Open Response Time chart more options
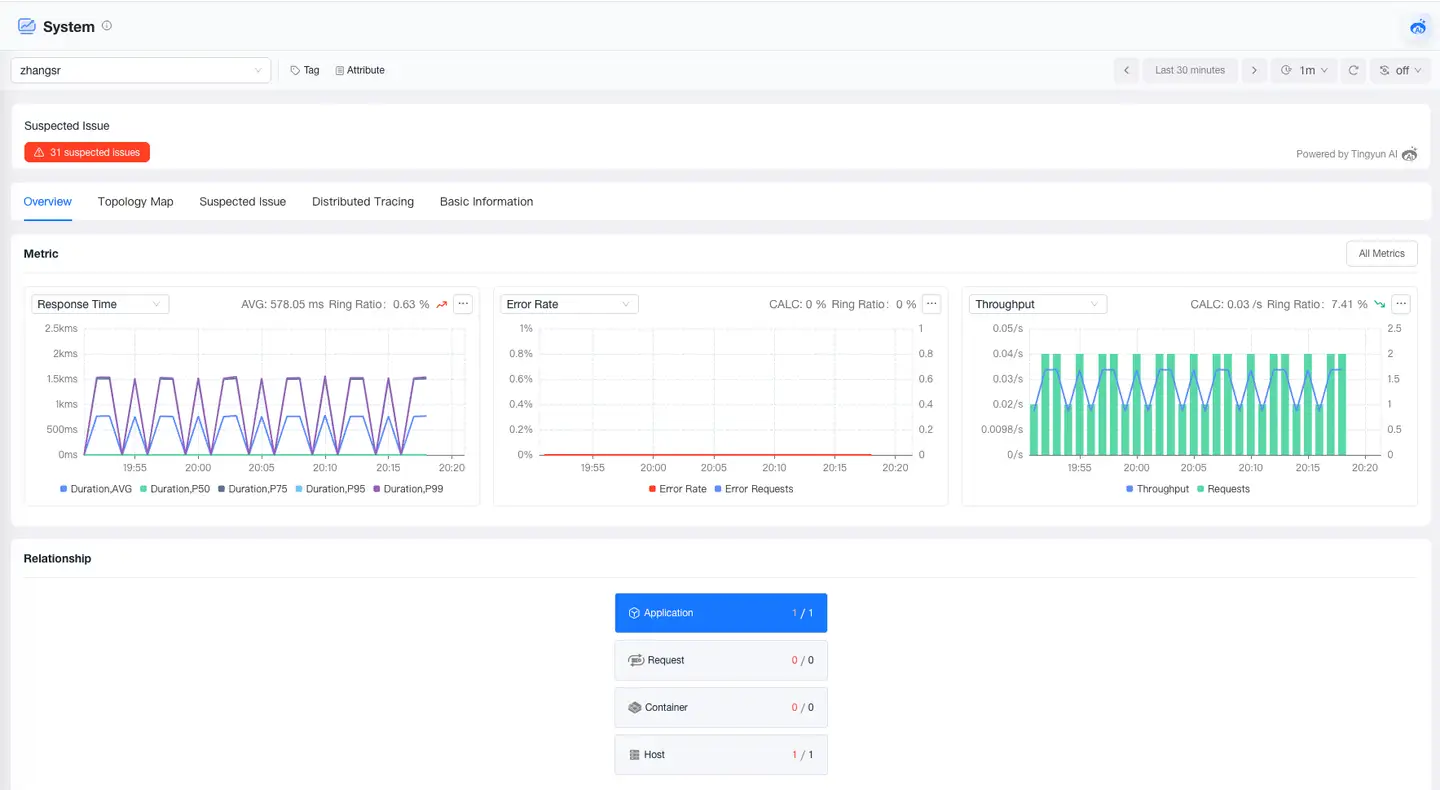 pyautogui.click(x=462, y=304)
